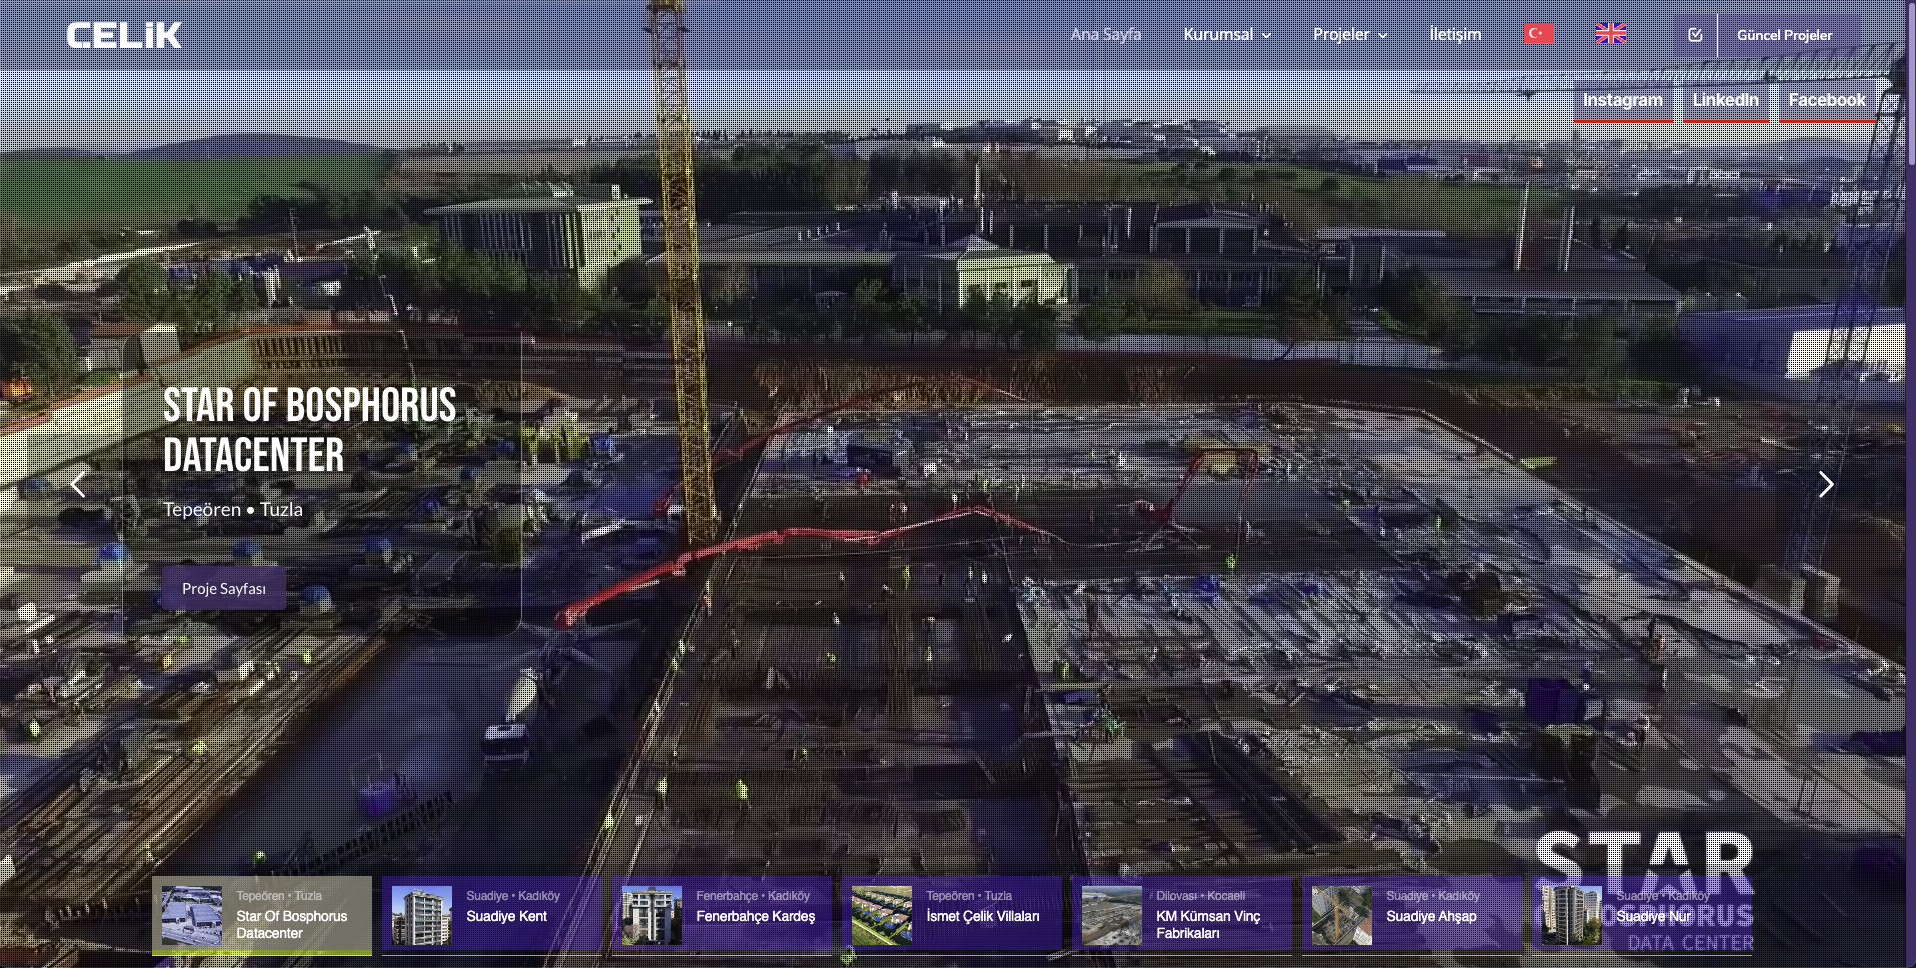The image size is (1916, 968).
Task: Select the Star Of Bosphorus Datacenter thumbnail
Action: (x=262, y=916)
